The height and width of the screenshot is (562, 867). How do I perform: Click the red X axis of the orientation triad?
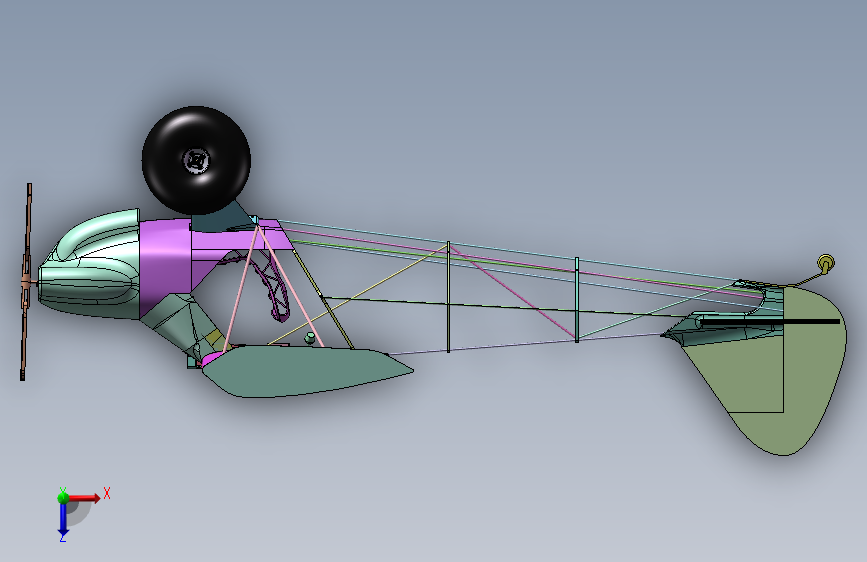pyautogui.click(x=84, y=498)
